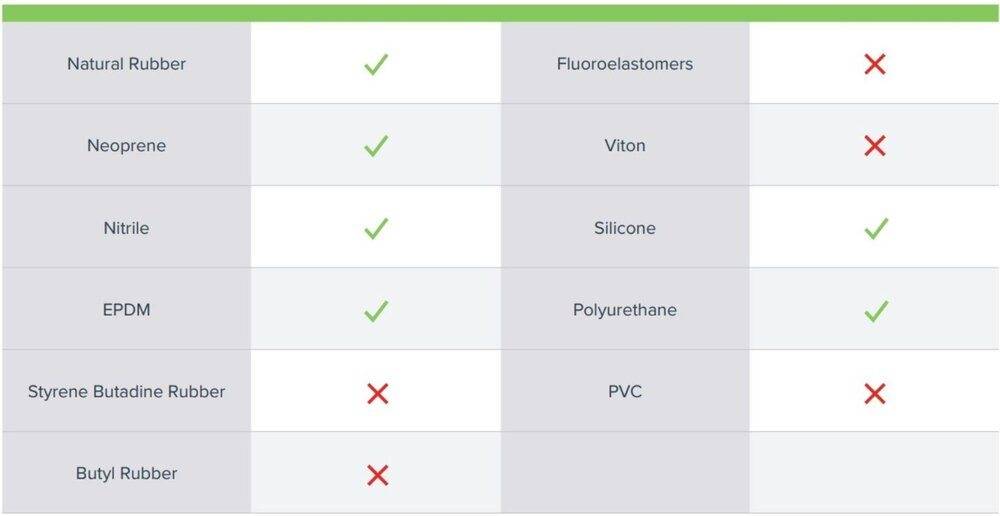Select the Viton material name
Screen dimensions: 1000x516
[x=625, y=146]
